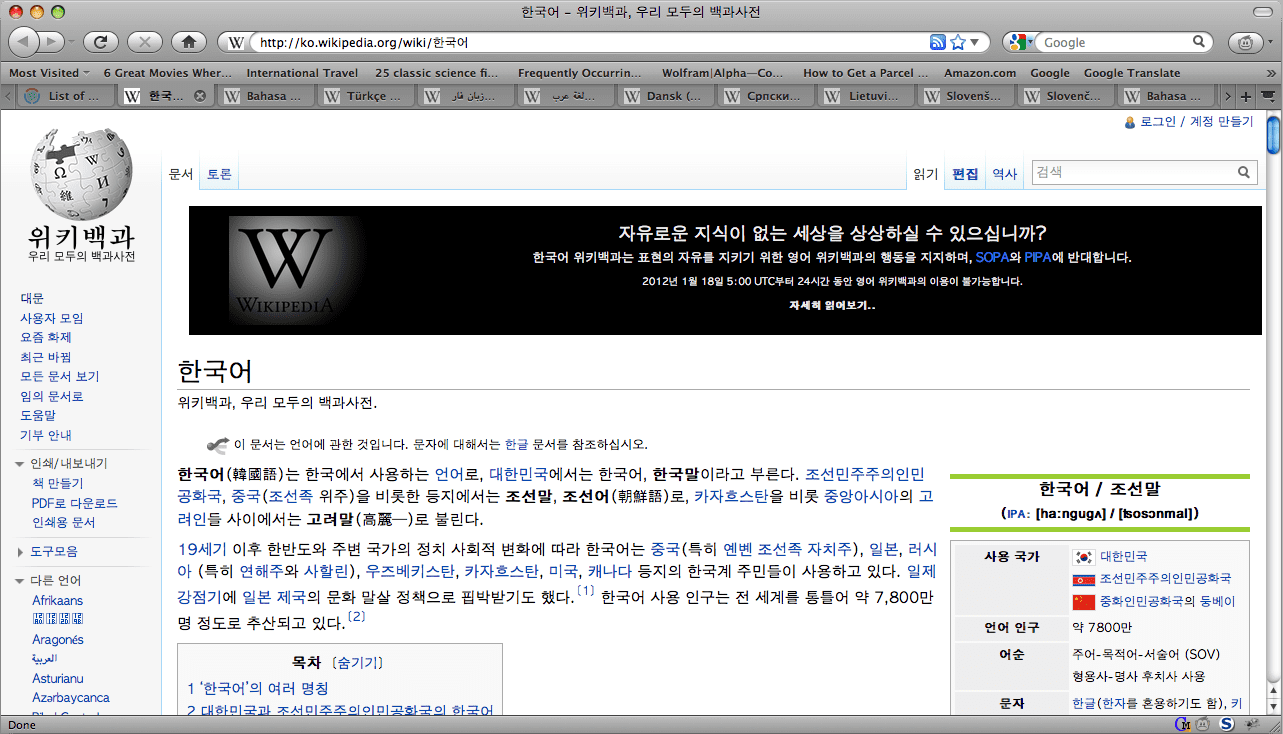Open the Google Translate bookmark
The width and height of the screenshot is (1283, 734).
[1131, 73]
